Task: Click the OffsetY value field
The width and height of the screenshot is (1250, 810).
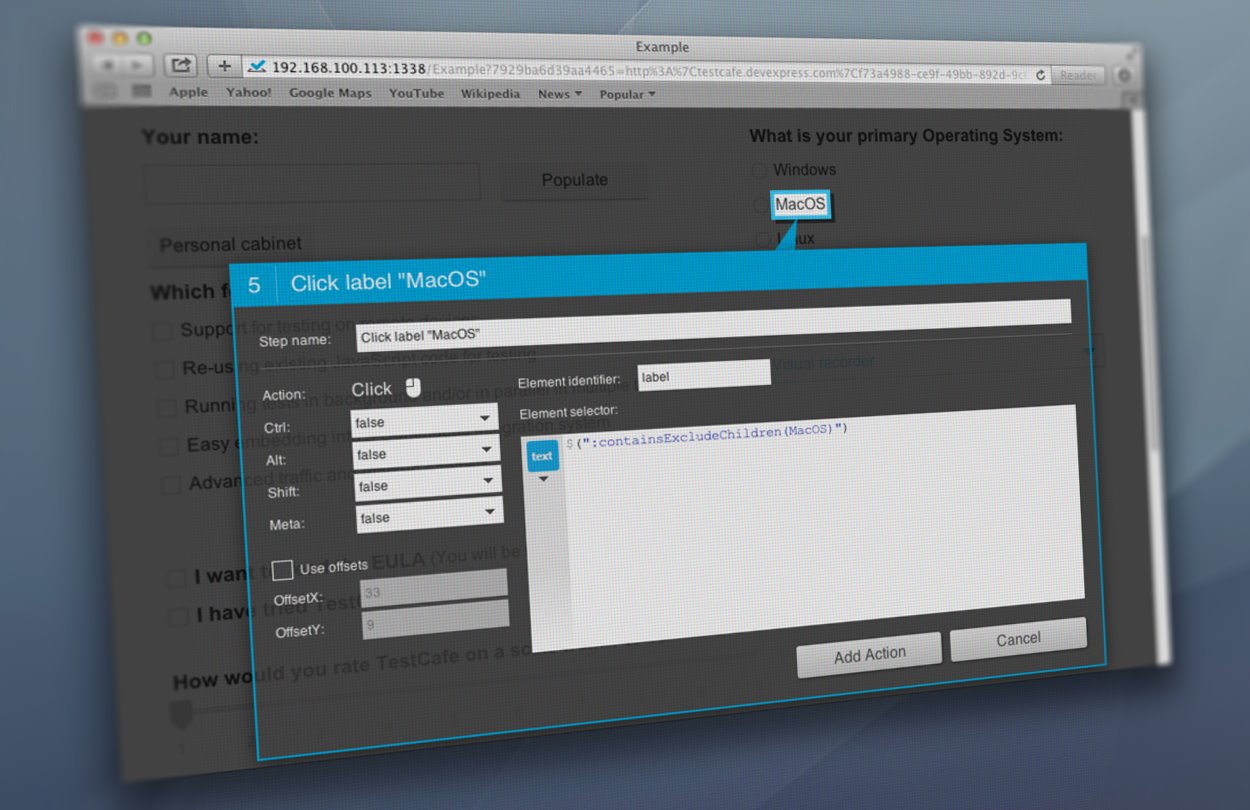Action: pos(434,619)
